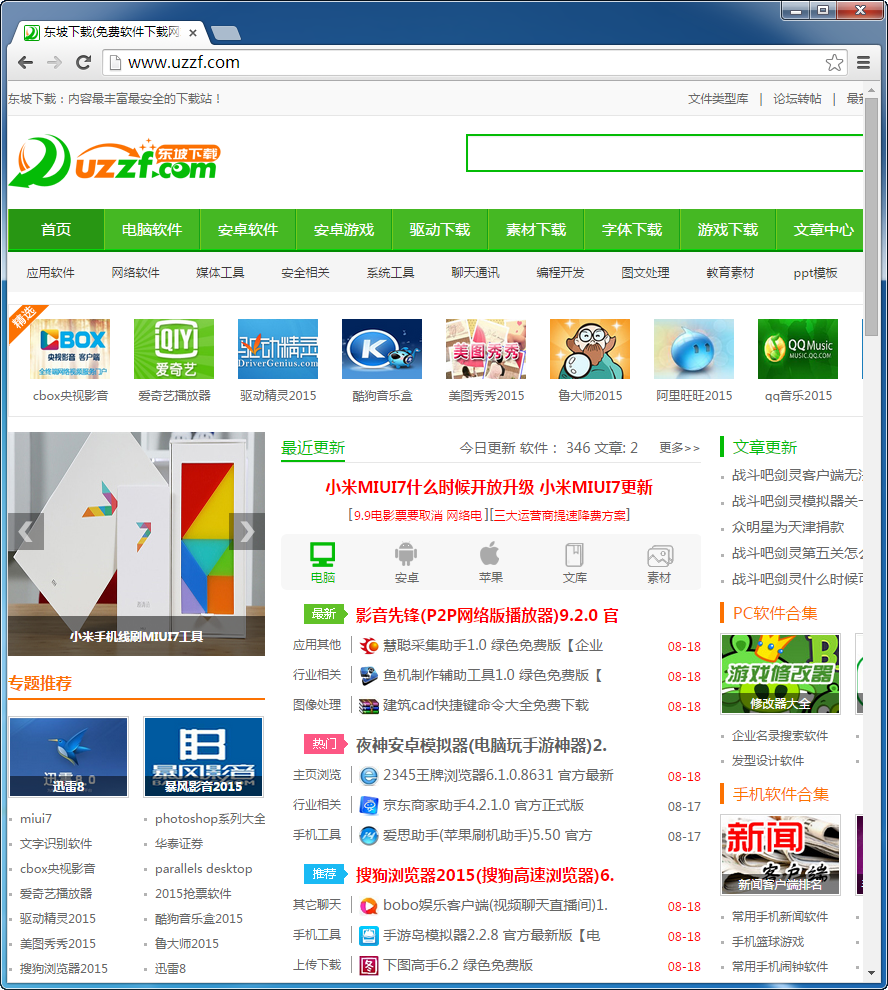Click the 爱思助手 software icon
This screenshot has height=990, width=888.
tap(369, 835)
